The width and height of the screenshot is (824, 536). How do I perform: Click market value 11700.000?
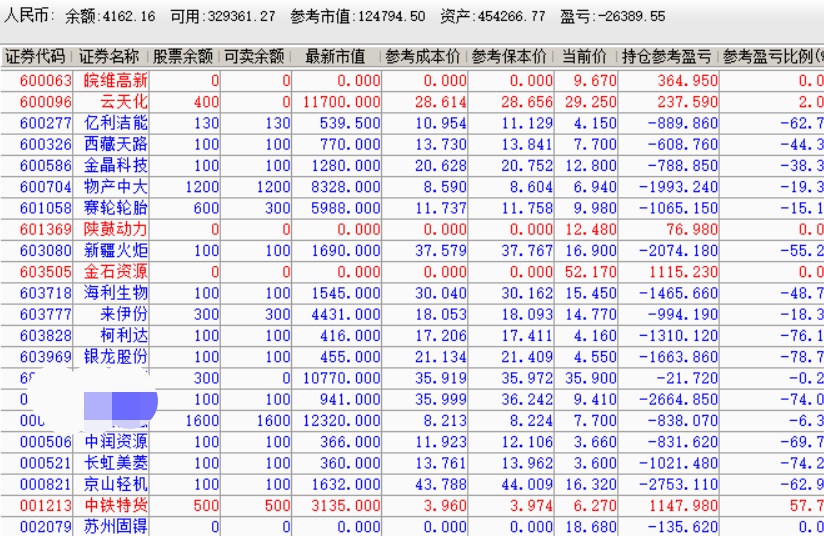pos(342,102)
